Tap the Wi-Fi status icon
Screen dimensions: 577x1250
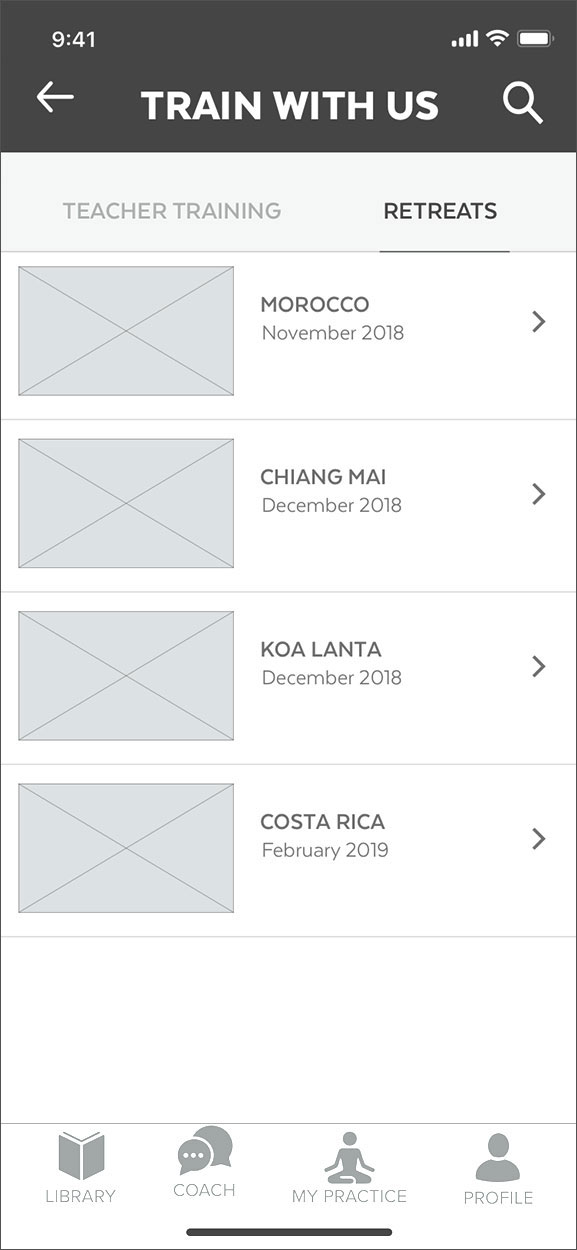click(x=497, y=39)
